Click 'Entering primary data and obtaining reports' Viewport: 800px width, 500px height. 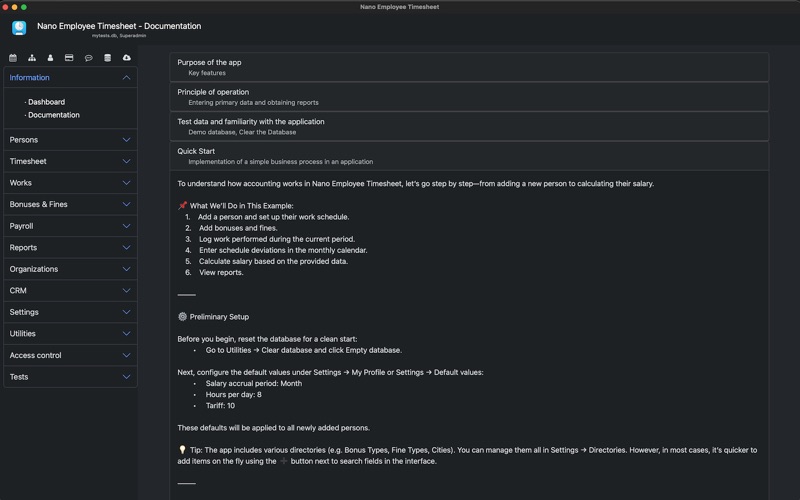[x=253, y=103]
